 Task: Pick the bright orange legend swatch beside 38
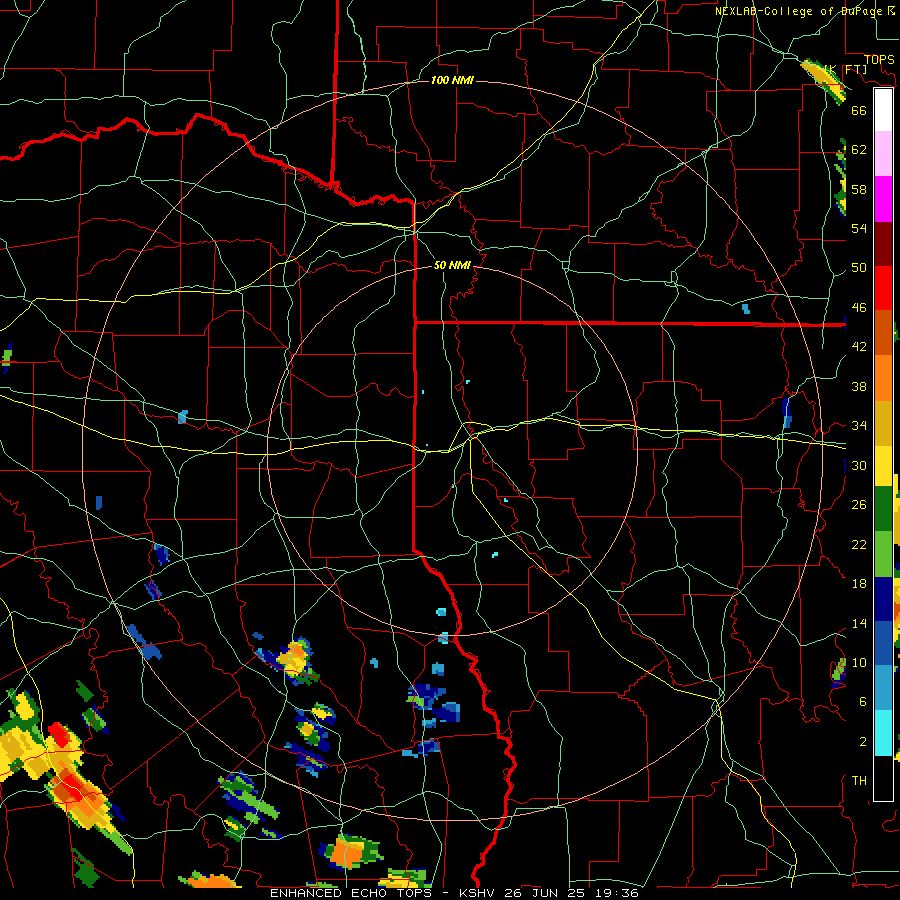pyautogui.click(x=883, y=377)
